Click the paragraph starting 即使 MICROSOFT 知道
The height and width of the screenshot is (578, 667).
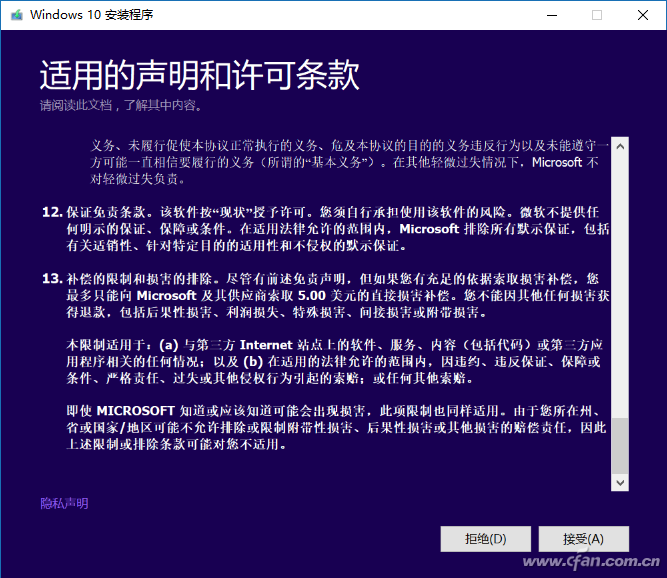[x=336, y=427]
